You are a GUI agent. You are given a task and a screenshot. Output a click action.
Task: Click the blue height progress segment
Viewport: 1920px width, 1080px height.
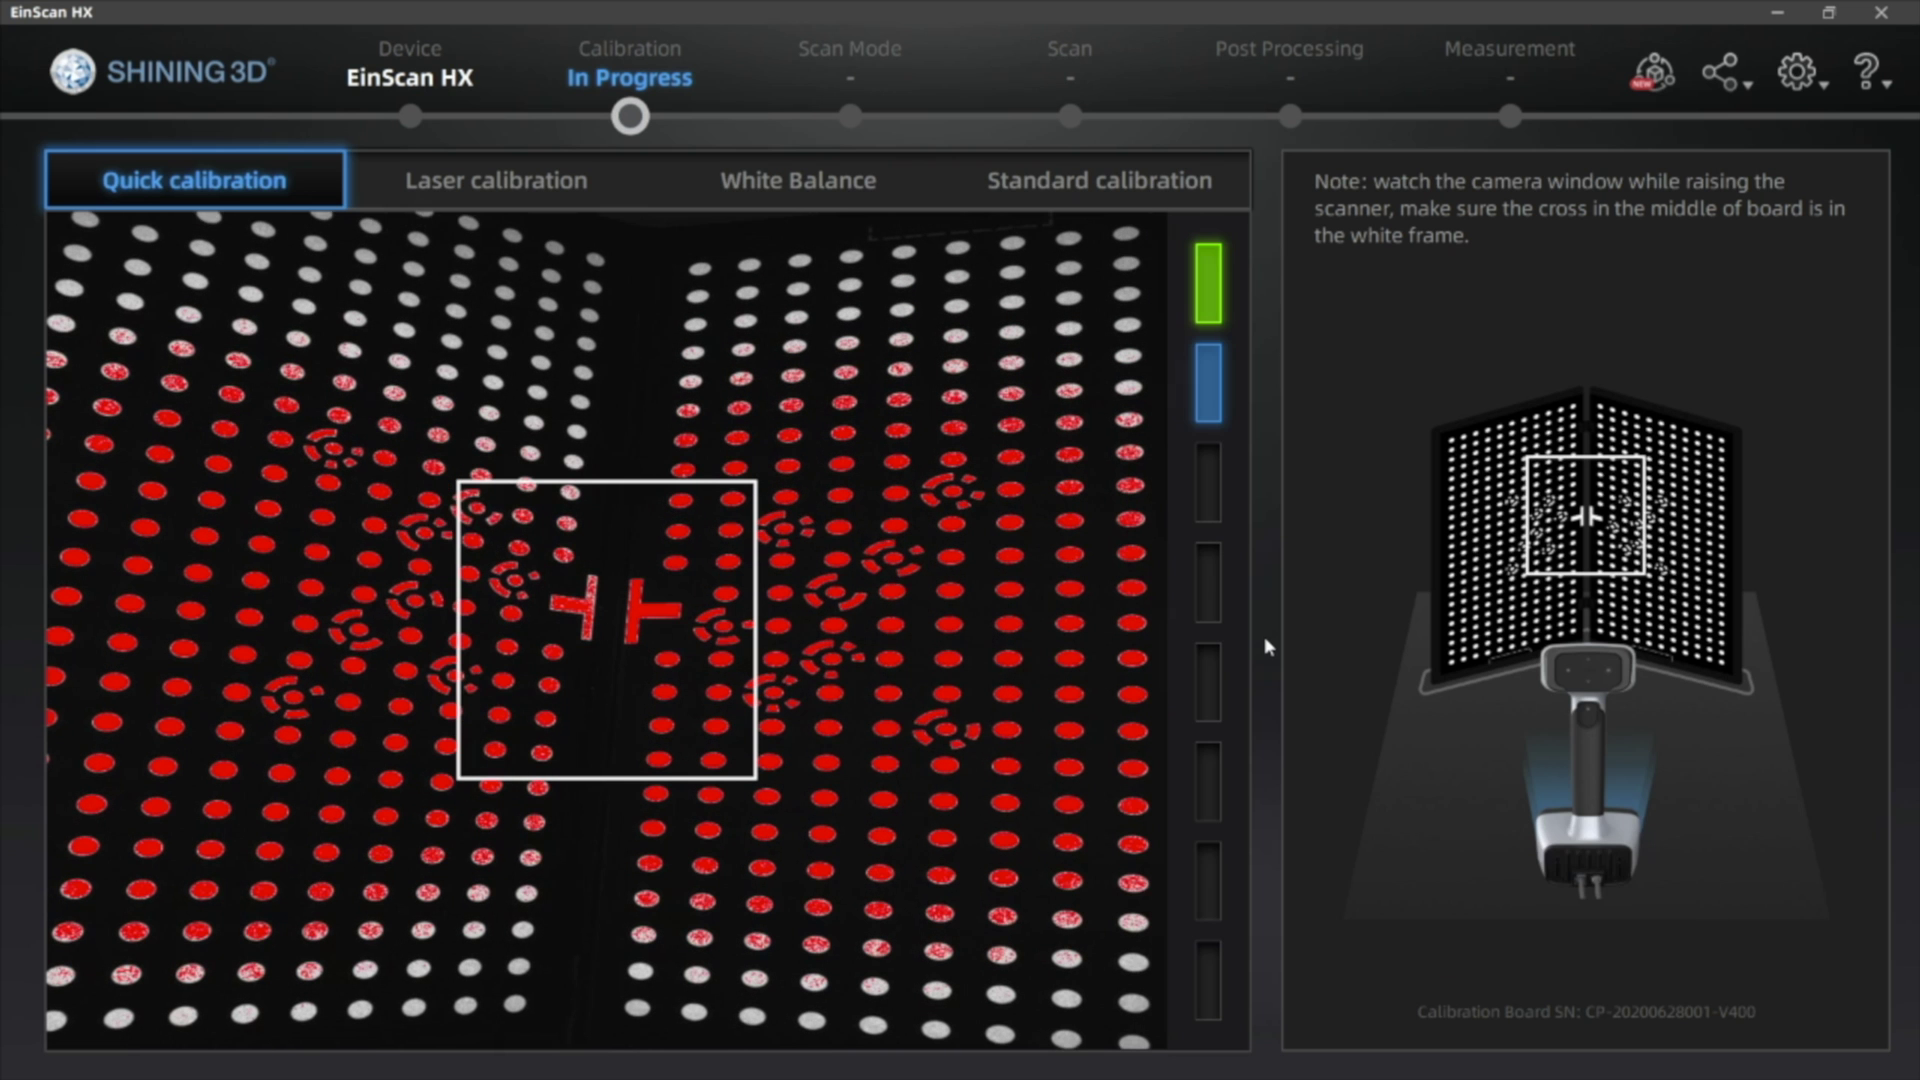[x=1208, y=383]
